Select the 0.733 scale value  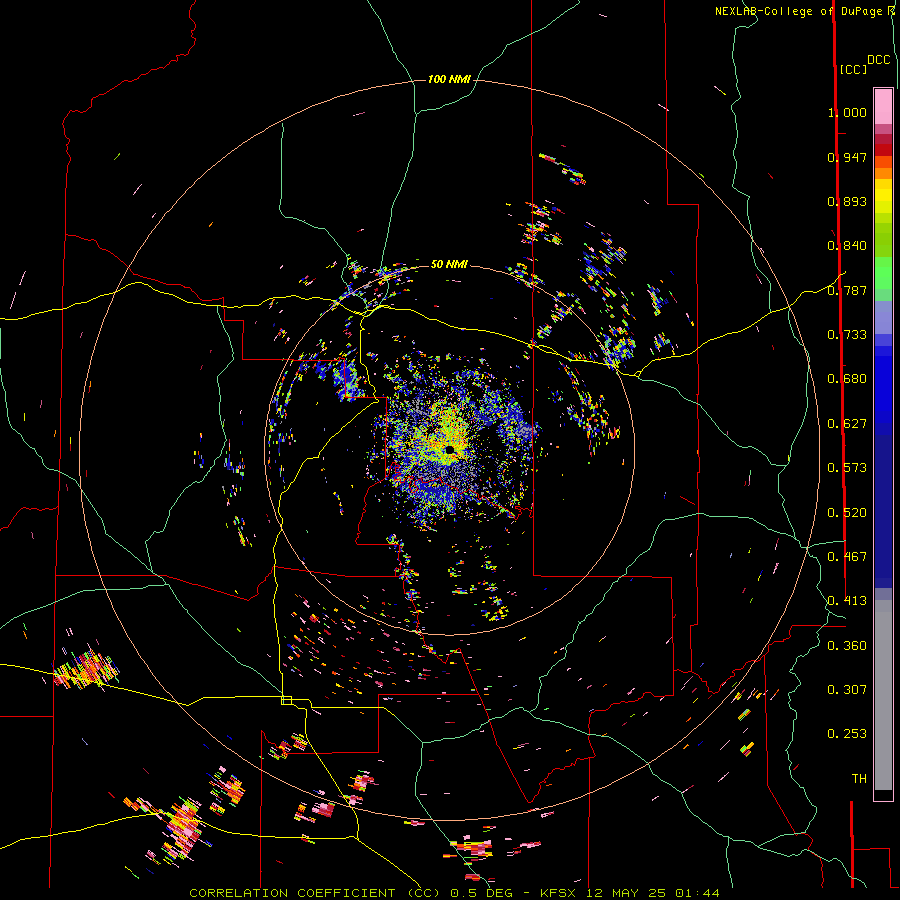[847, 335]
